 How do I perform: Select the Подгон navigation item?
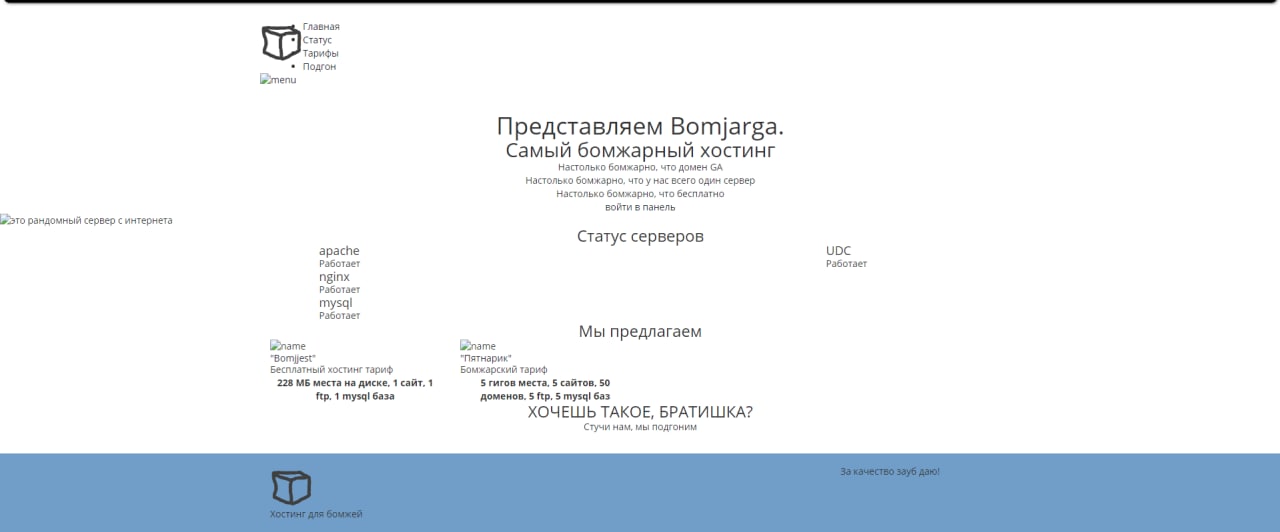click(319, 66)
